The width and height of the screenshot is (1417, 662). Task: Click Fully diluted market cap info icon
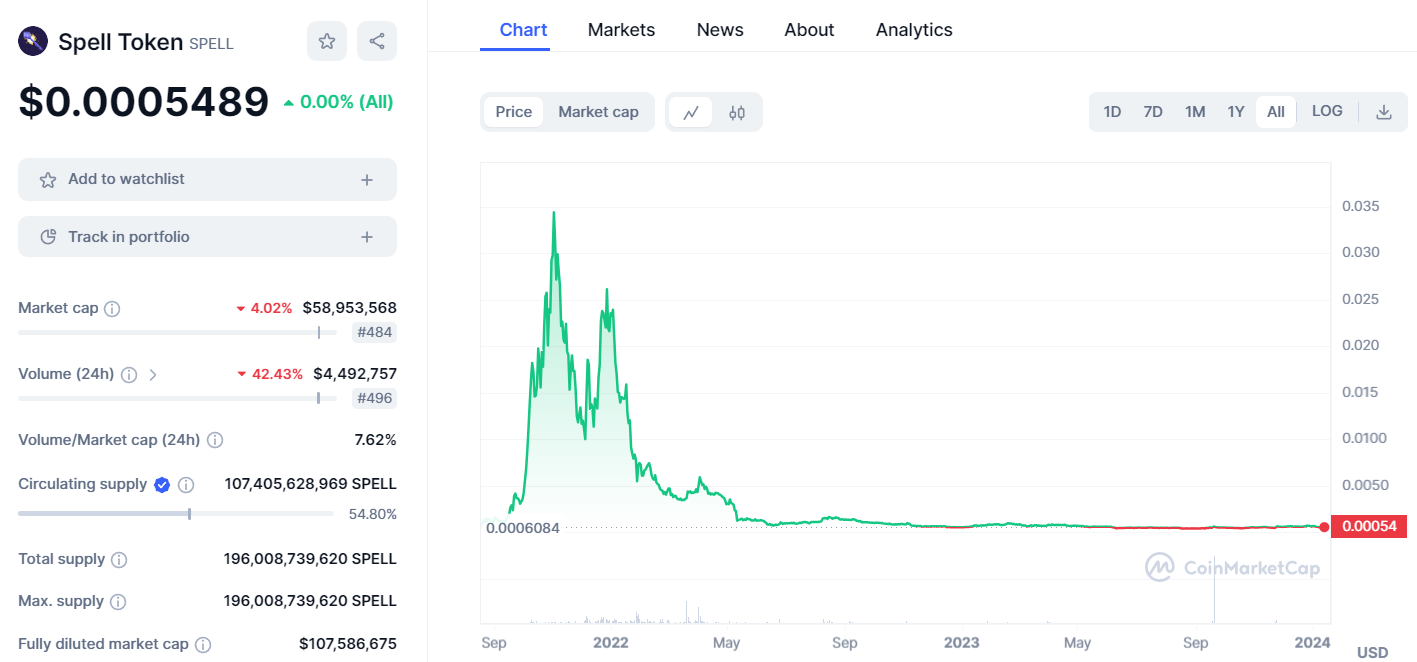tap(203, 646)
